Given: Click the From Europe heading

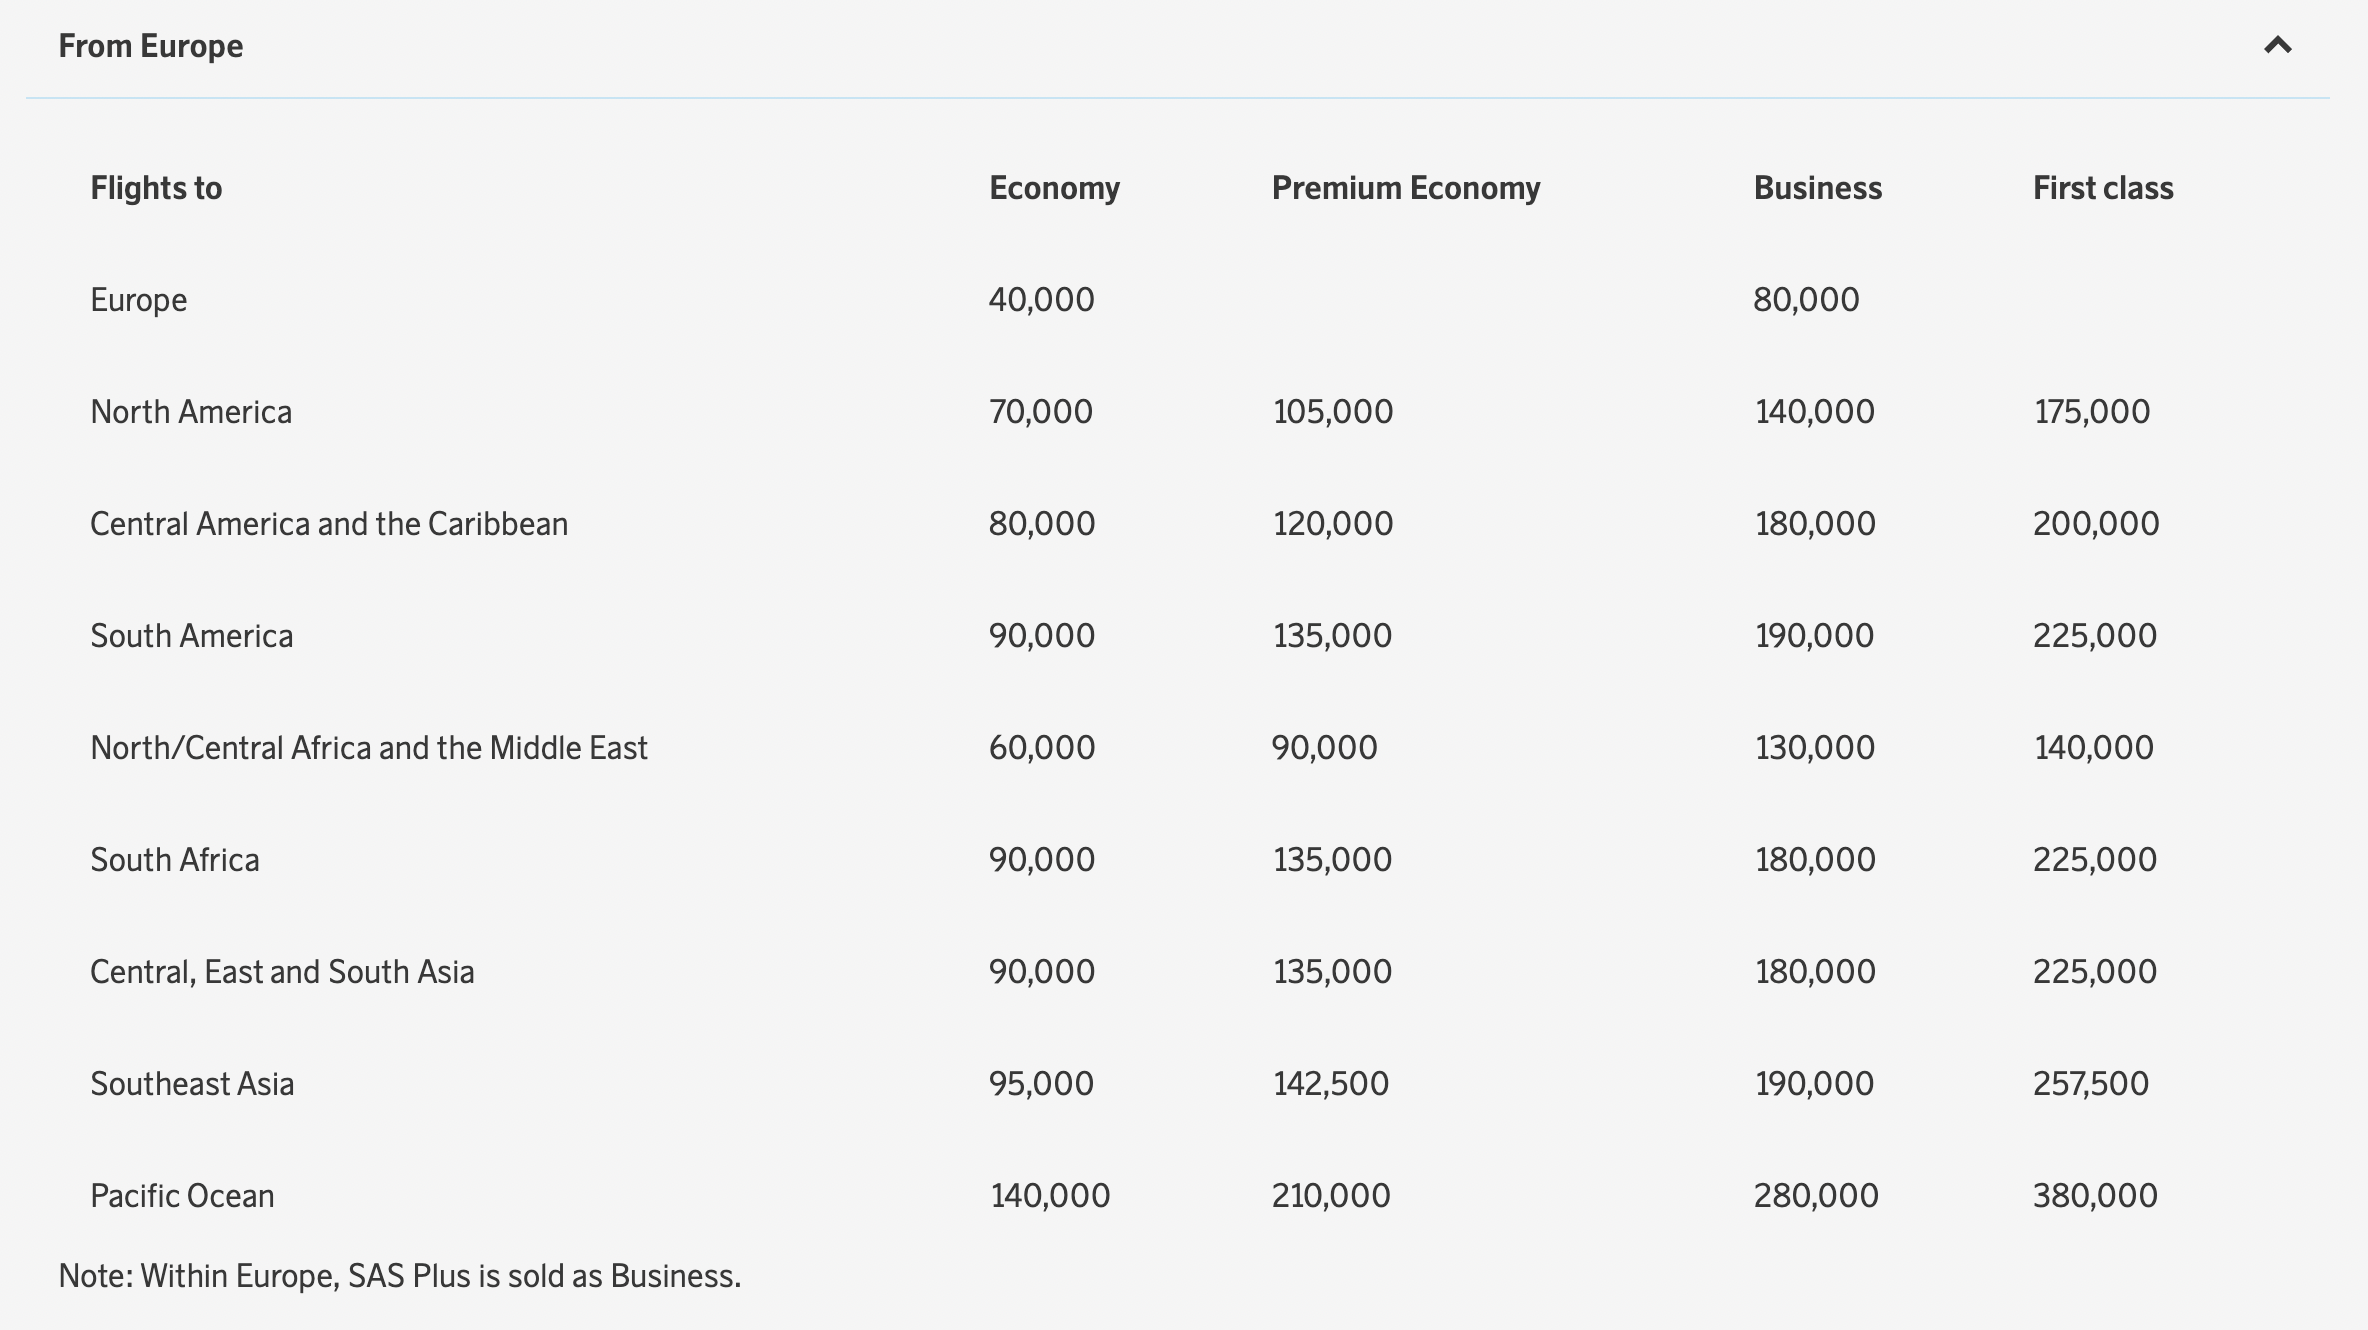Looking at the screenshot, I should (151, 46).
